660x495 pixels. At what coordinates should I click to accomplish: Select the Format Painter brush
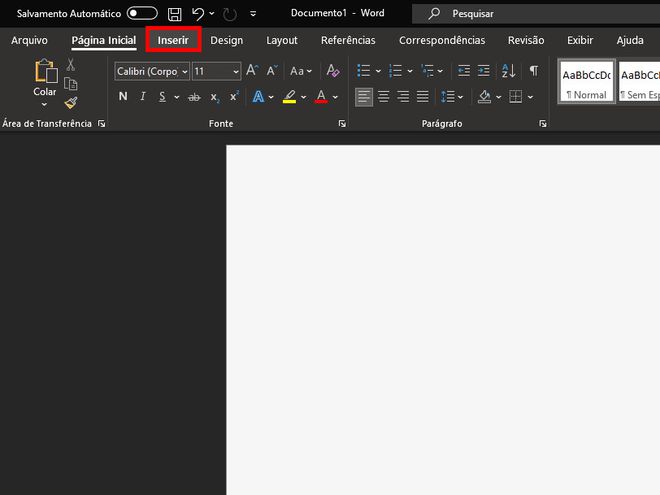click(71, 102)
